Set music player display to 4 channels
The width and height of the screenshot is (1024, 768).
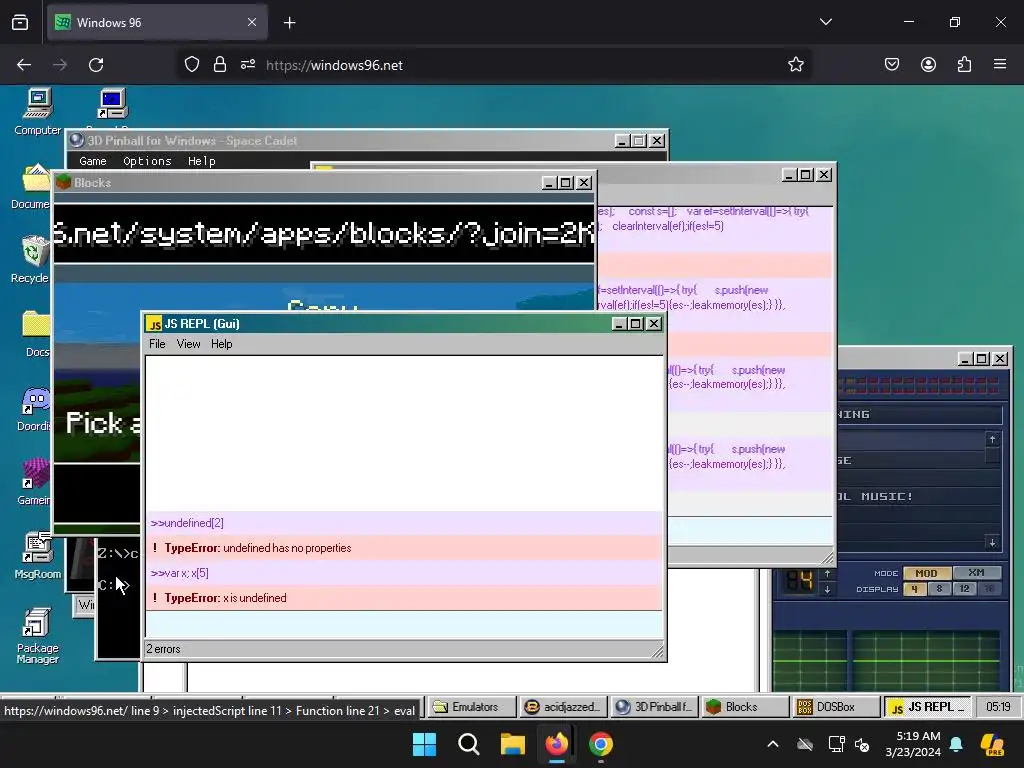tap(914, 588)
